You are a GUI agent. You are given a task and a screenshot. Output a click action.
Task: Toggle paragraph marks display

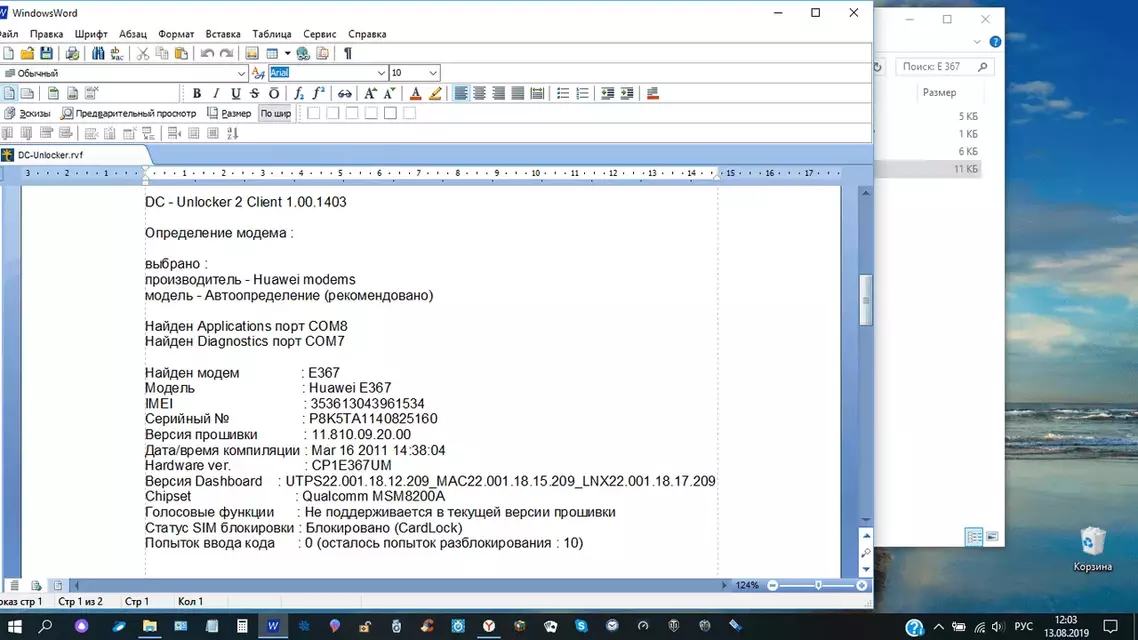[348, 53]
